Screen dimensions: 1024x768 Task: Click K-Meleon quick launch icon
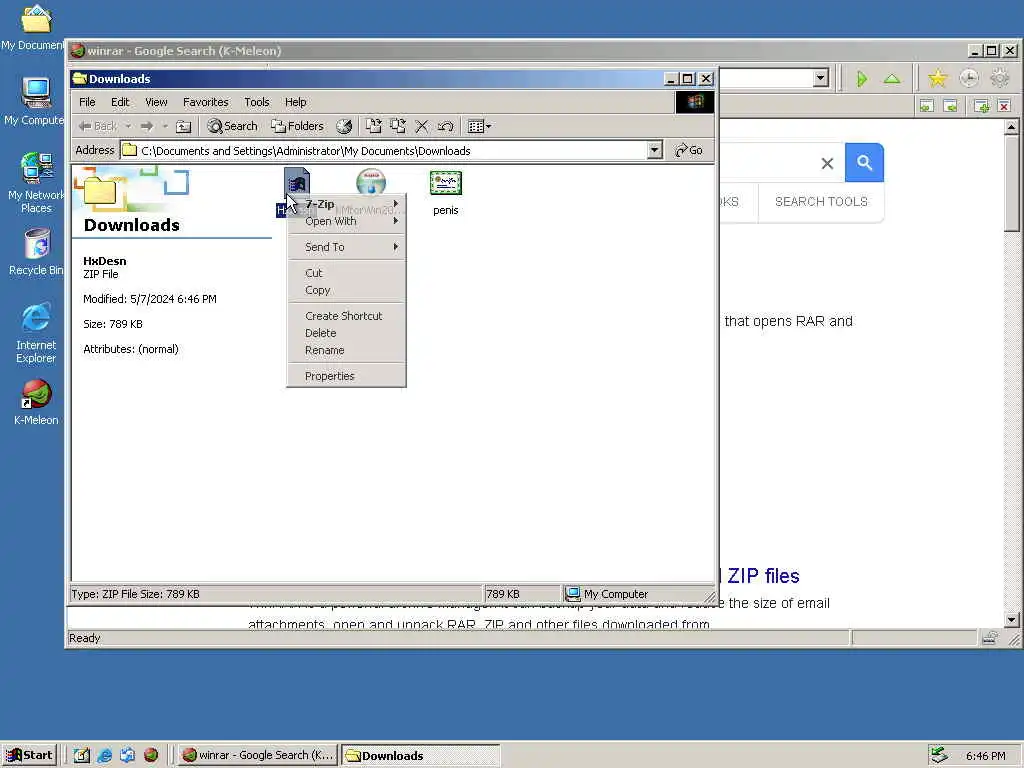[x=151, y=756]
